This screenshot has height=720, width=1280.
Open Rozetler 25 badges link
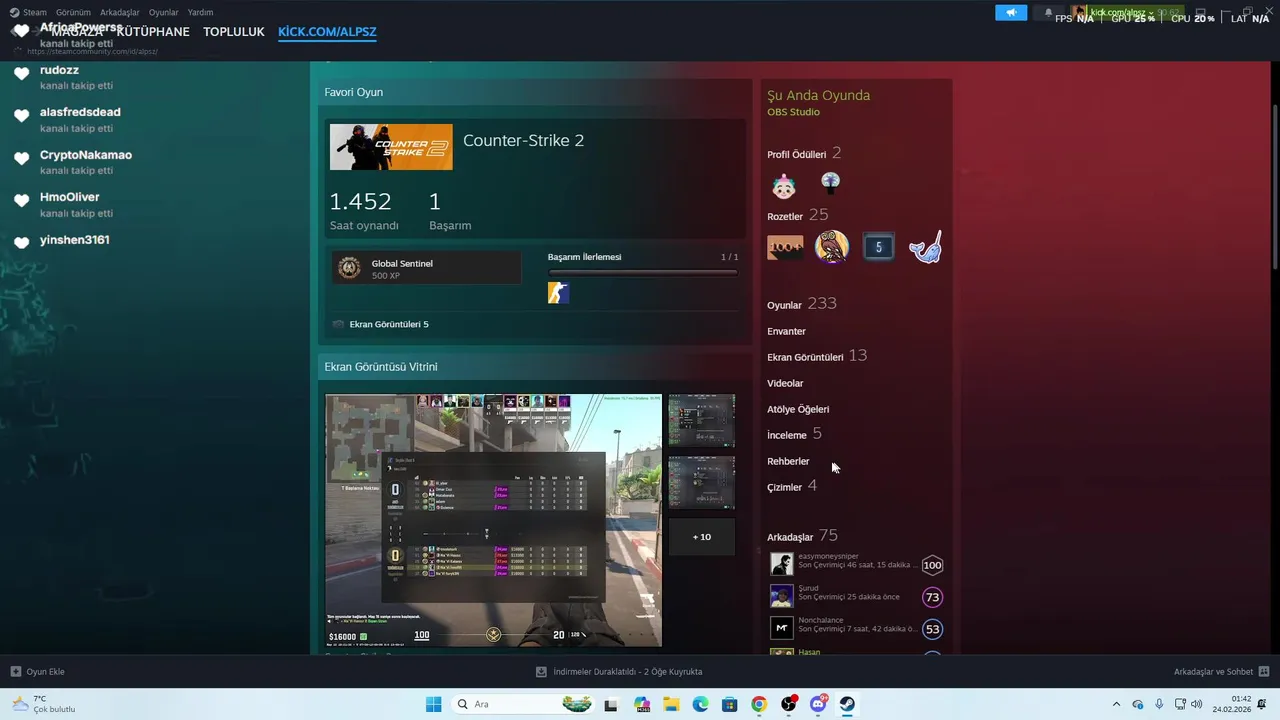[797, 215]
